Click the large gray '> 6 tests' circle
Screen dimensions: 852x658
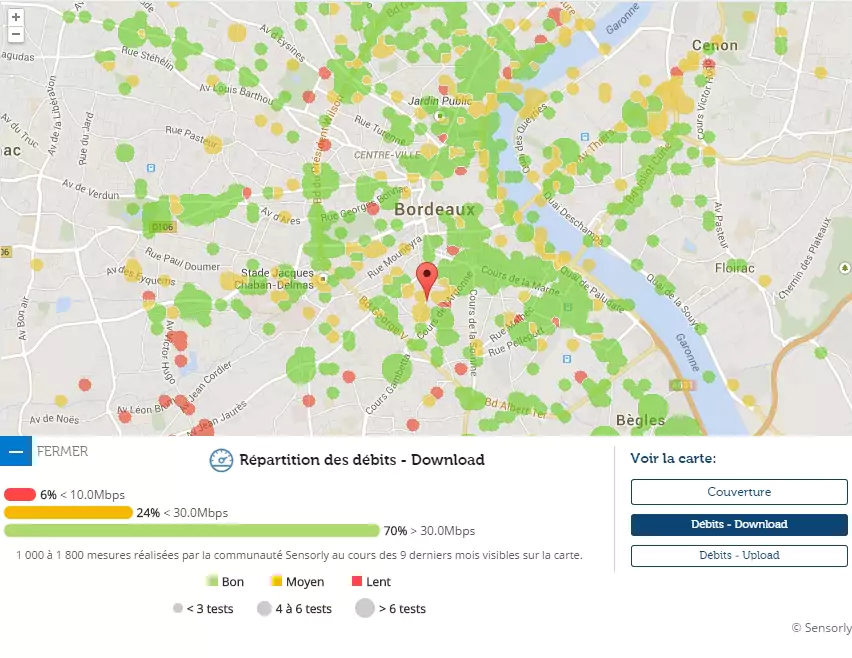(364, 608)
